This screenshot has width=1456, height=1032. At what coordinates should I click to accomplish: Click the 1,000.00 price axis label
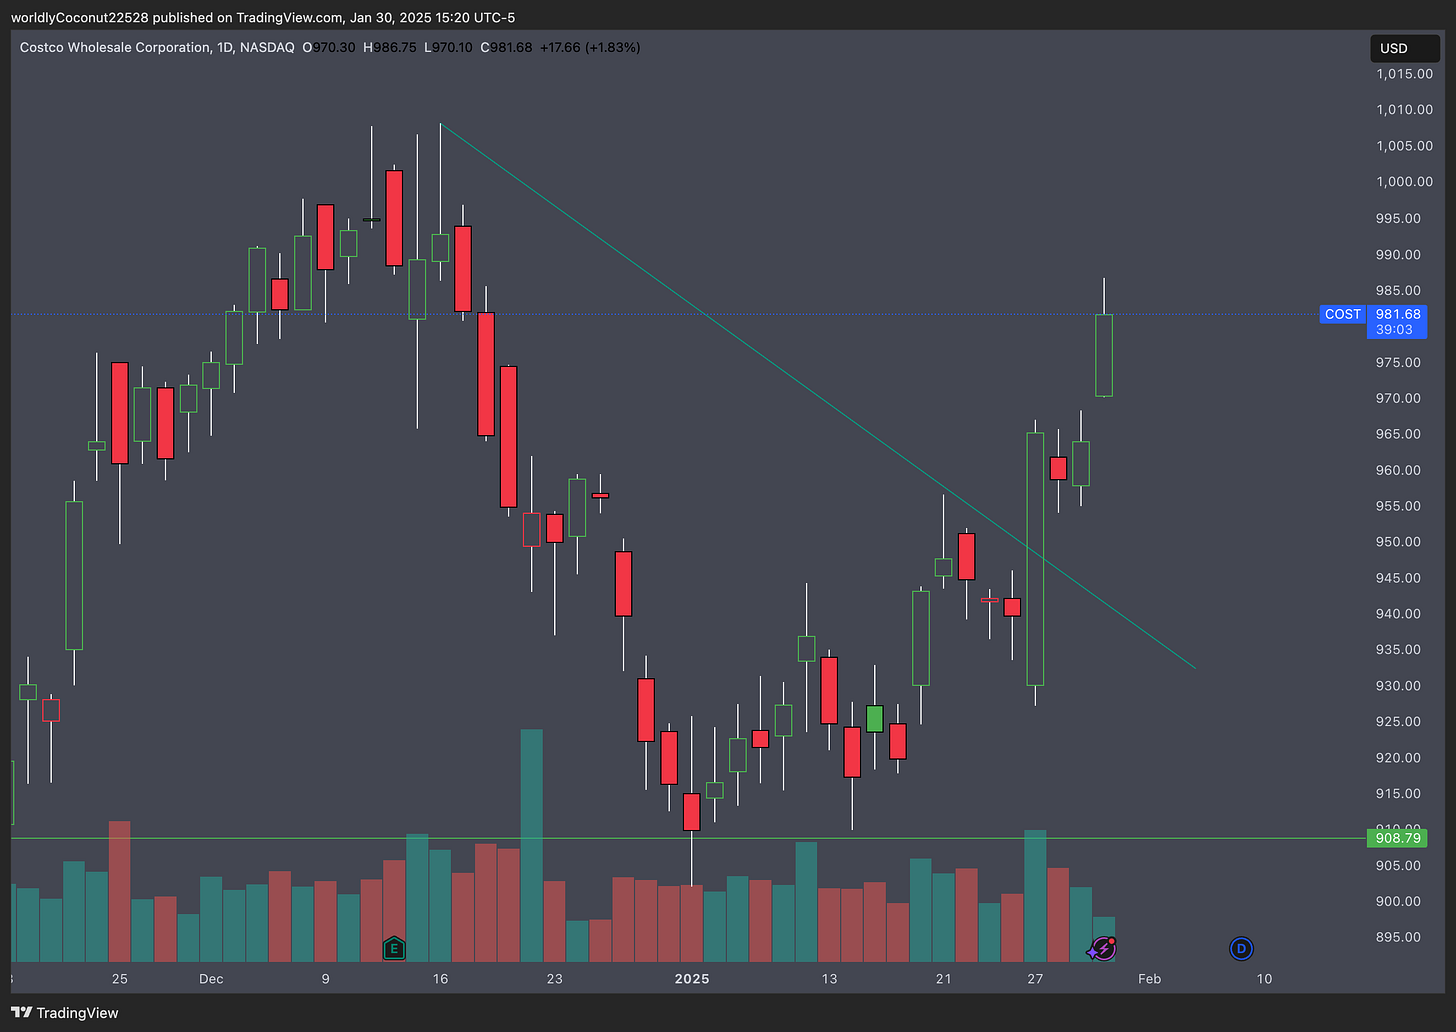[x=1404, y=182]
